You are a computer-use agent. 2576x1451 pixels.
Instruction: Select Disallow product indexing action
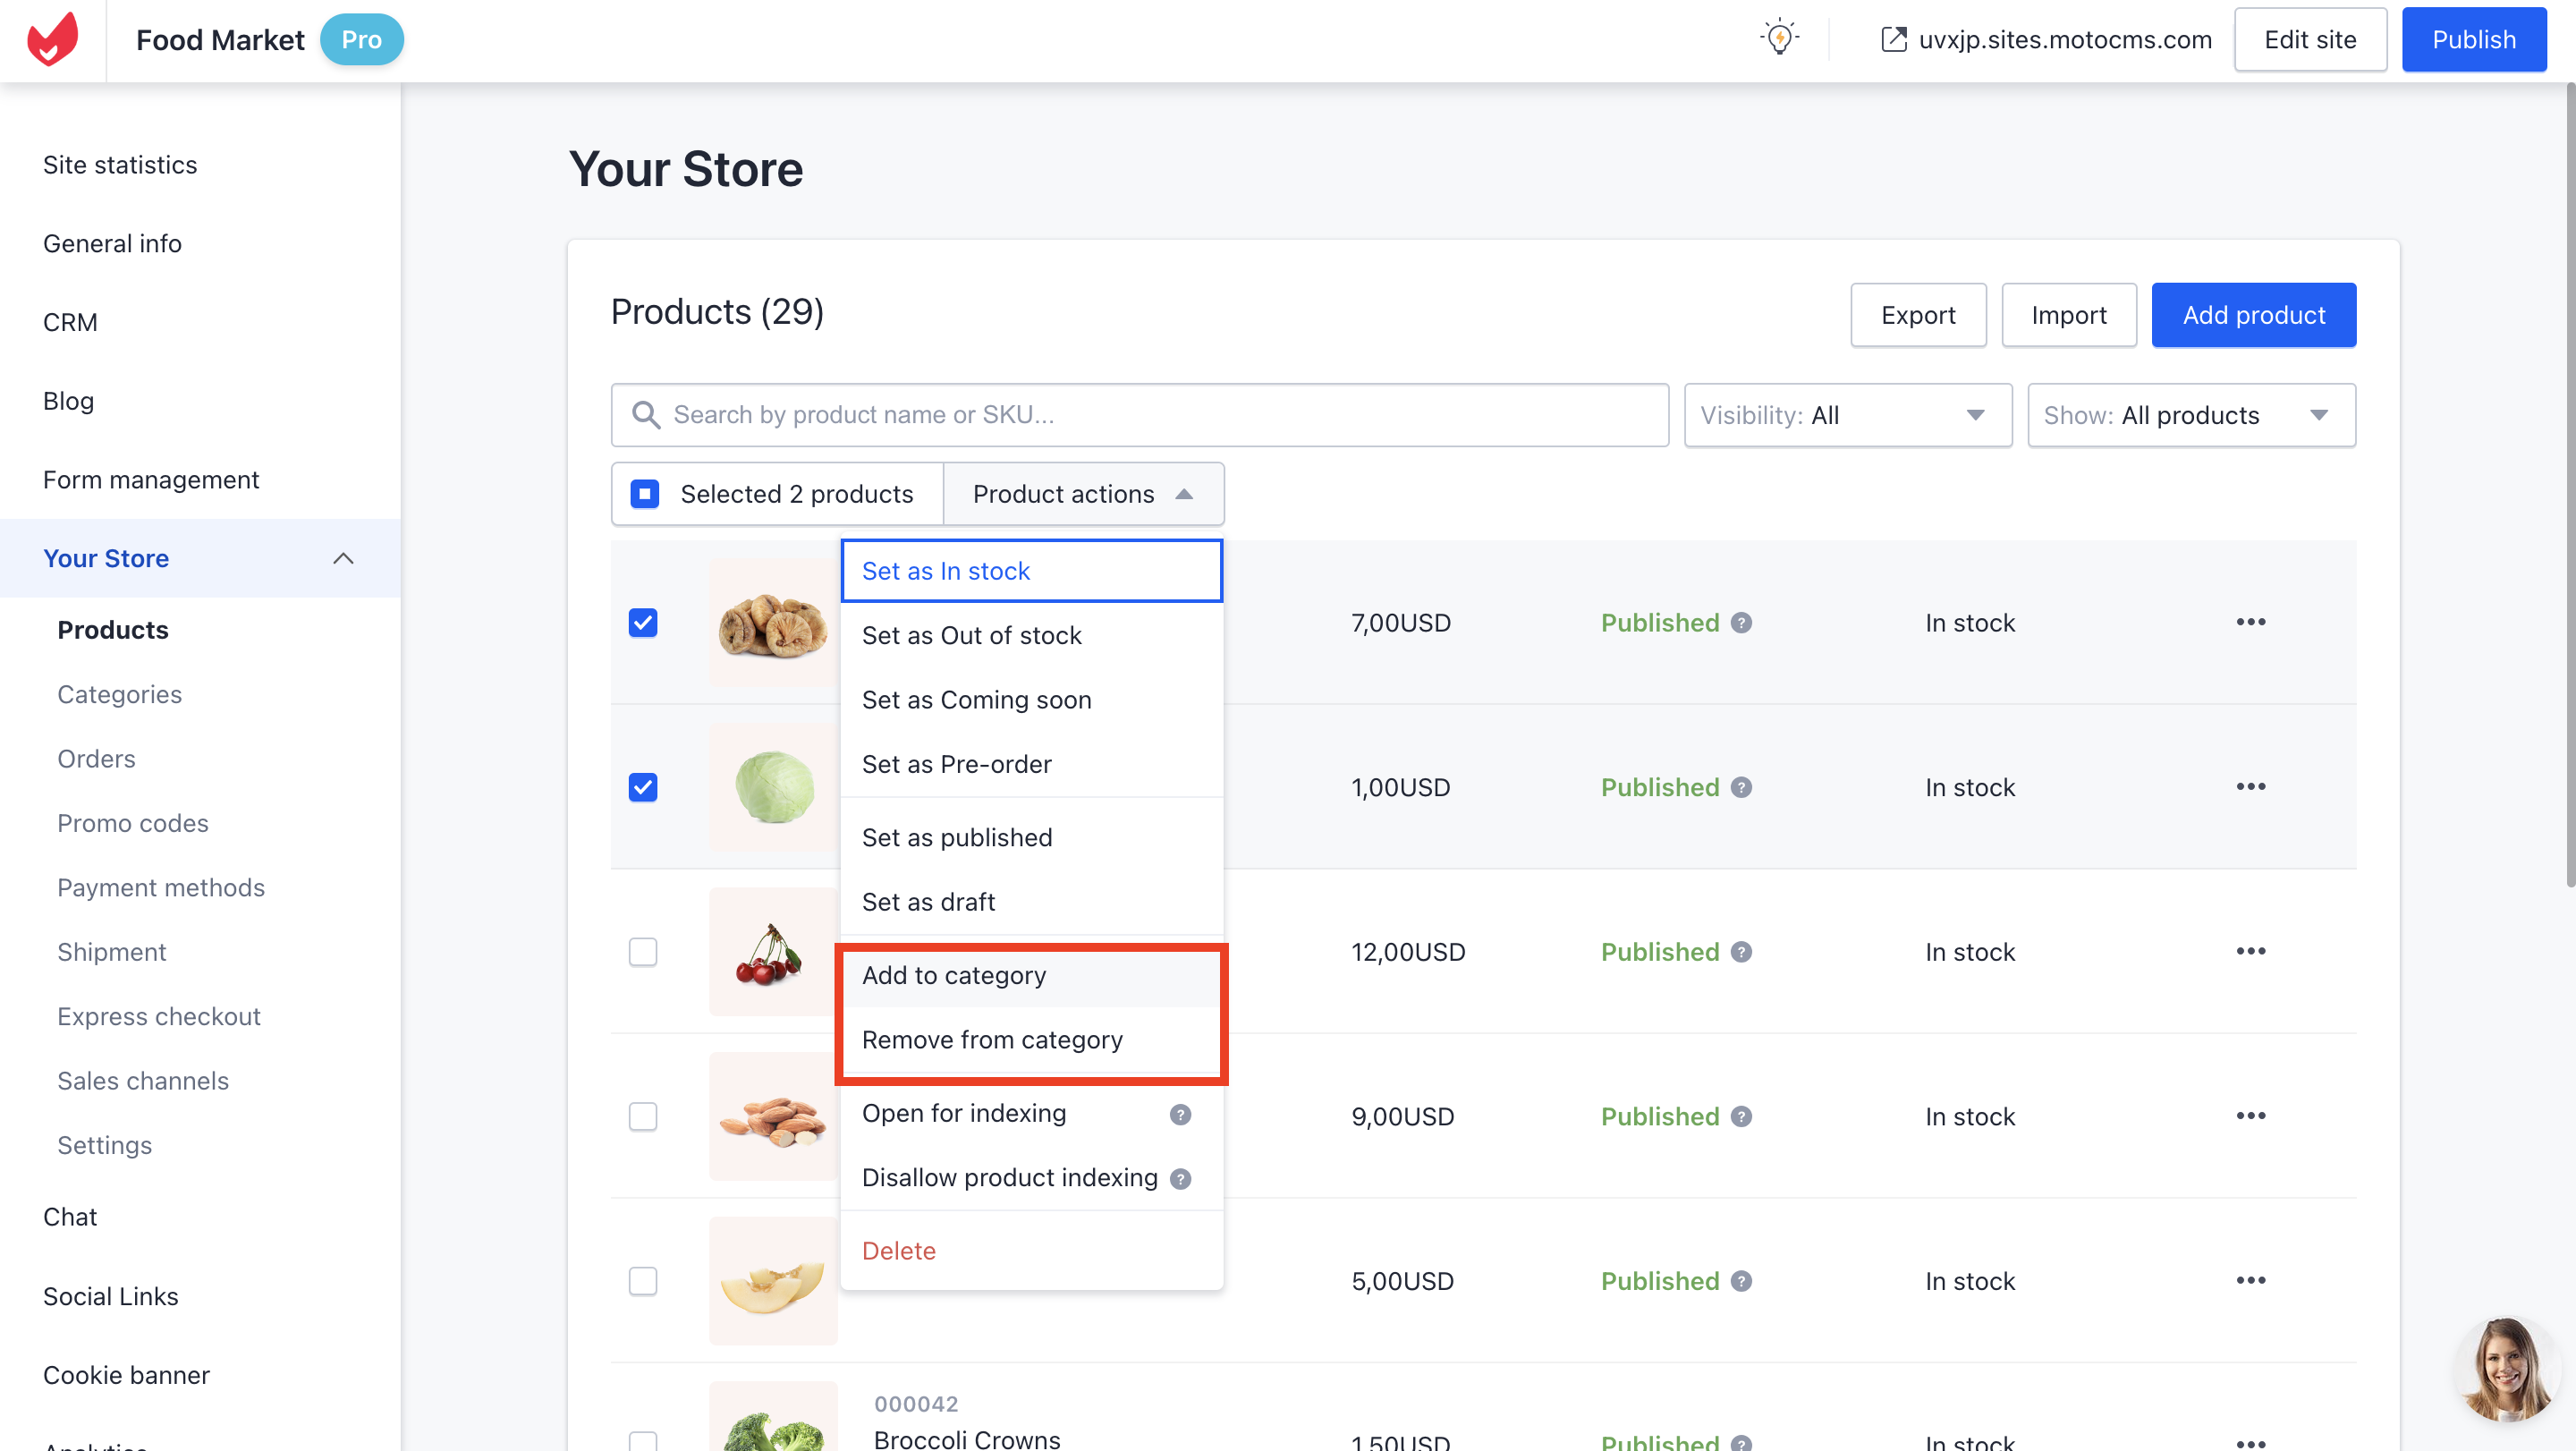pyautogui.click(x=1031, y=1178)
